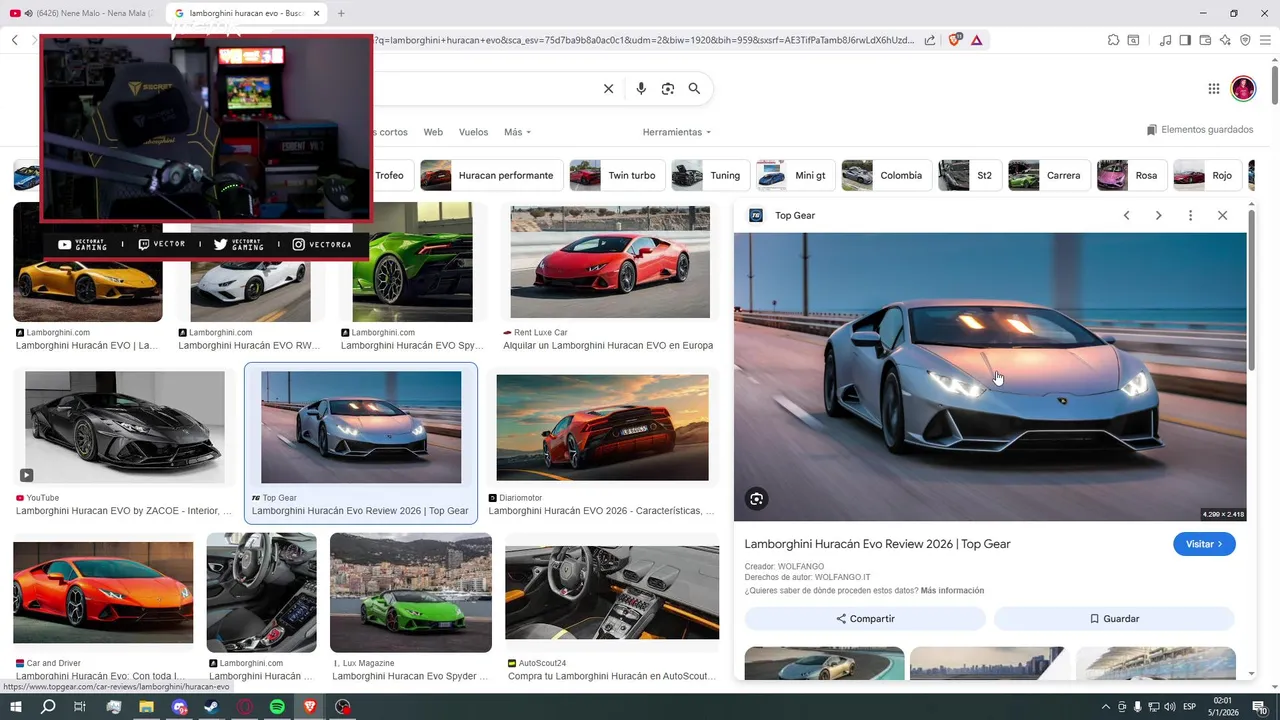Open AutoScout24 interior thumbnail
Screen dimensions: 1280x720
[x=612, y=593]
